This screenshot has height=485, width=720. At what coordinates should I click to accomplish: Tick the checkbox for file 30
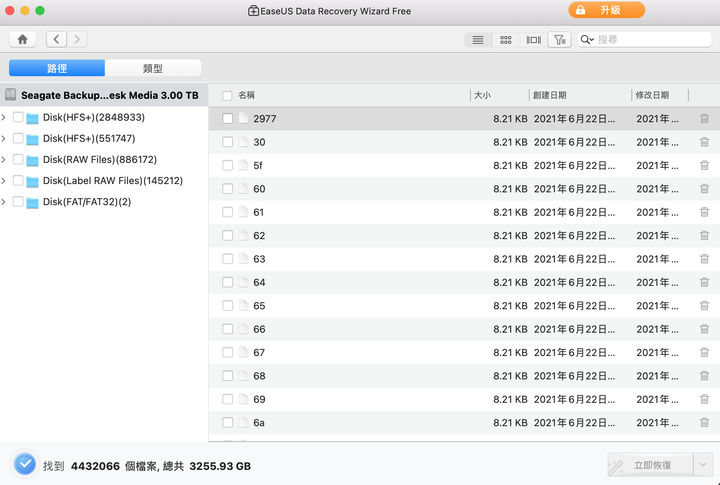click(227, 142)
